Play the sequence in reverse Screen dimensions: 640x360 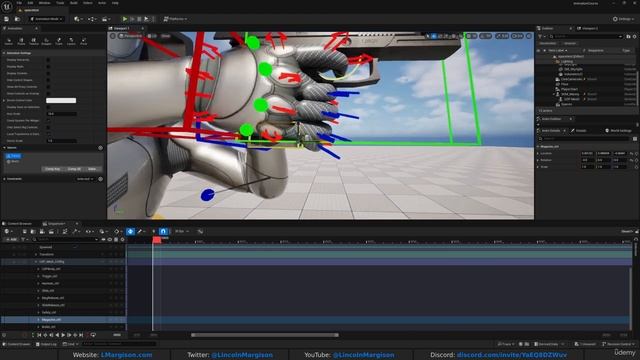[57, 335]
